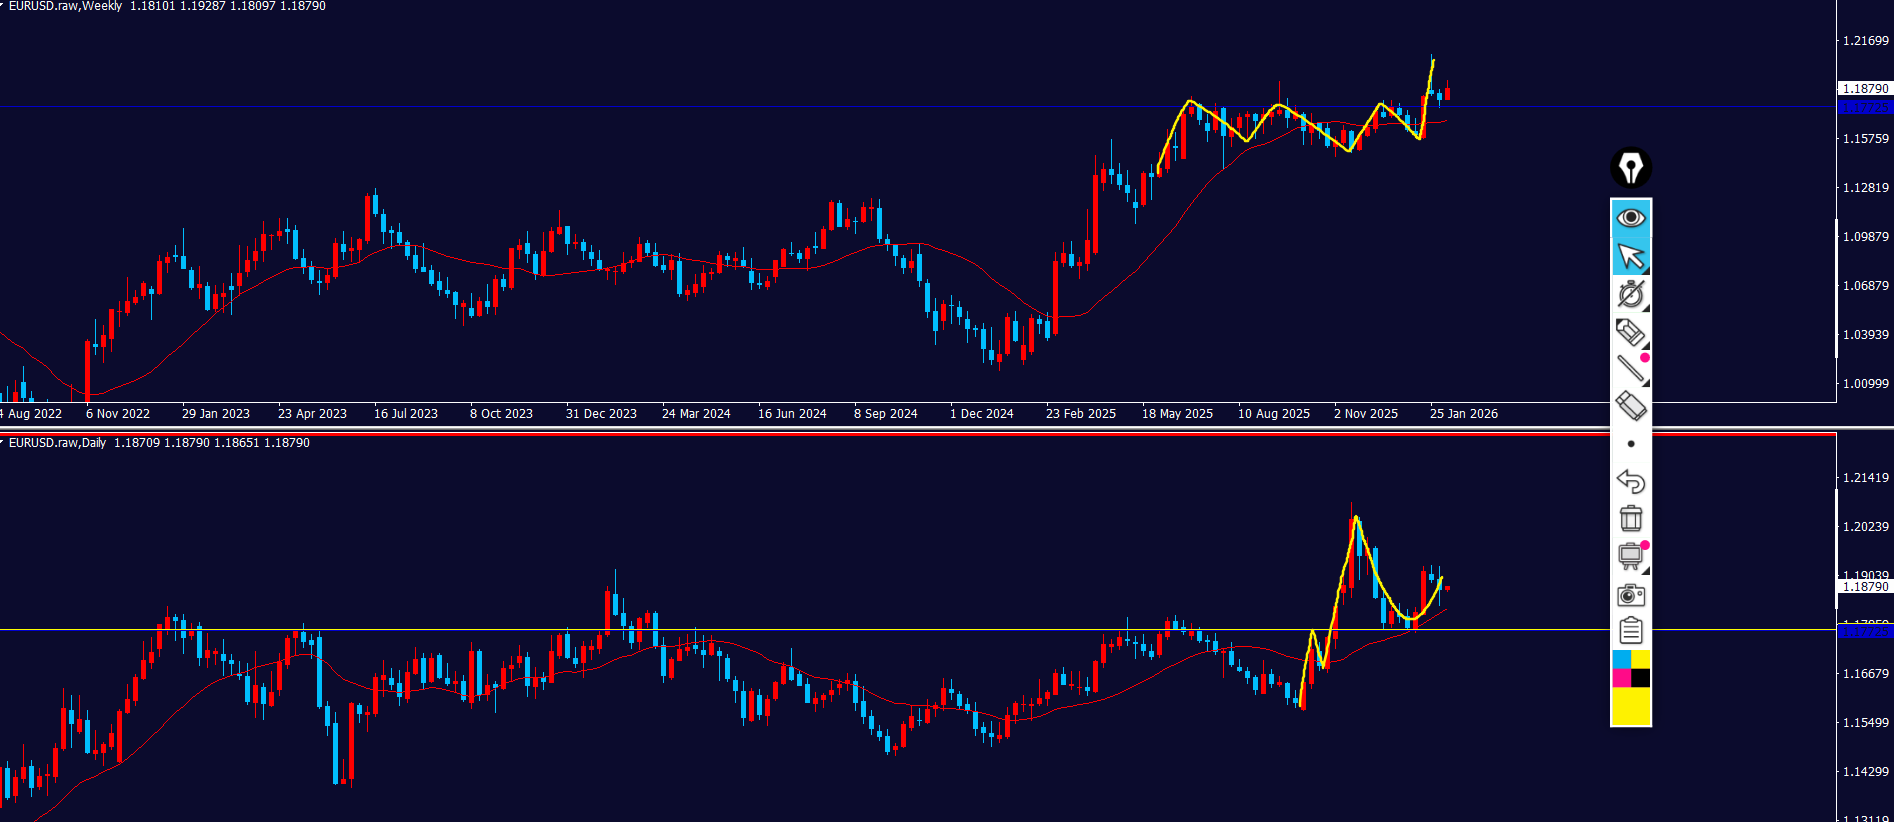
Task: Click the EURUSD.raw,Weekly chart title
Action: (x=65, y=6)
